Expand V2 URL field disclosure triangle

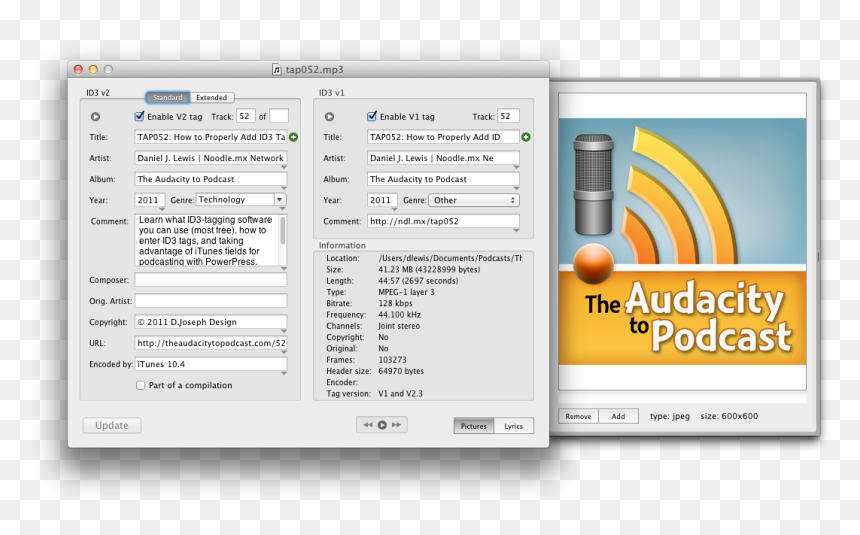[x=284, y=352]
